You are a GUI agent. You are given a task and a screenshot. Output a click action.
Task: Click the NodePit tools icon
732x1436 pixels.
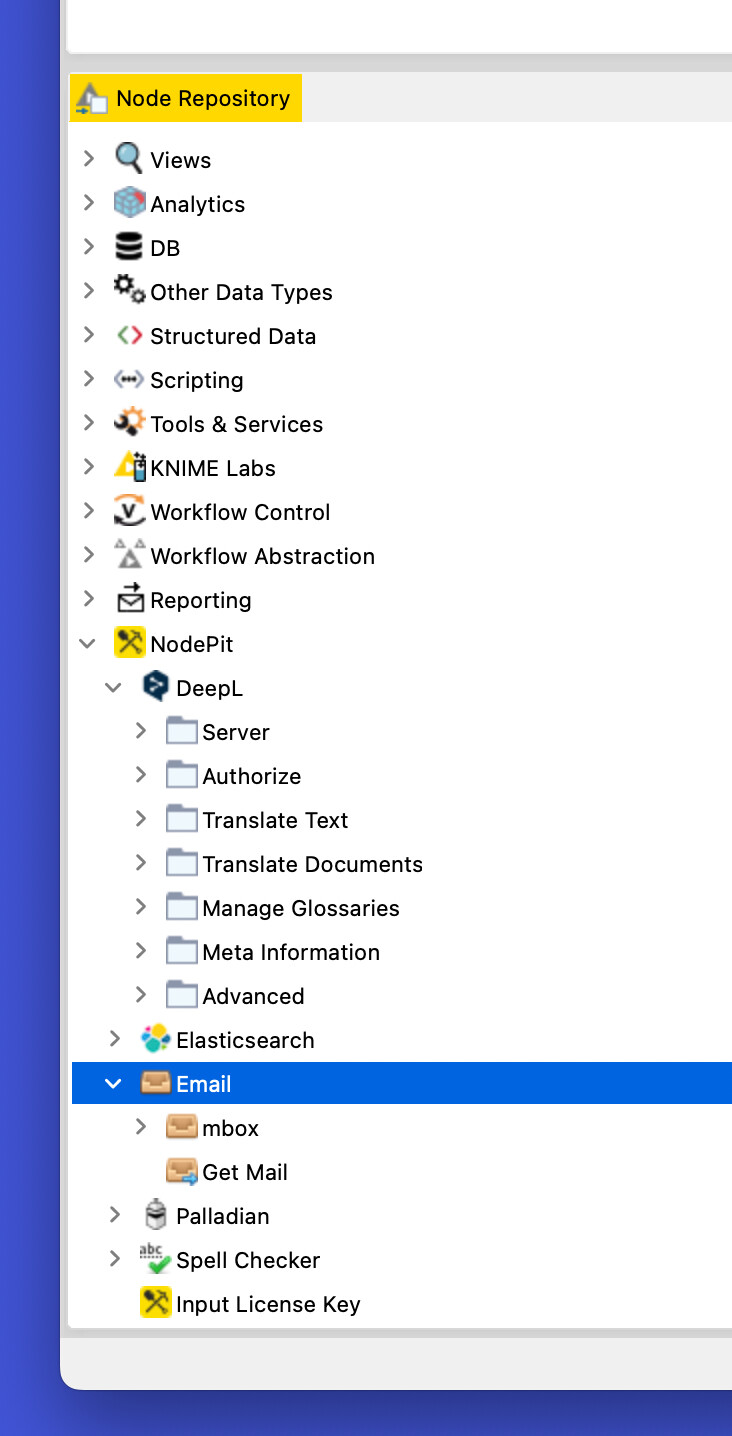[129, 642]
